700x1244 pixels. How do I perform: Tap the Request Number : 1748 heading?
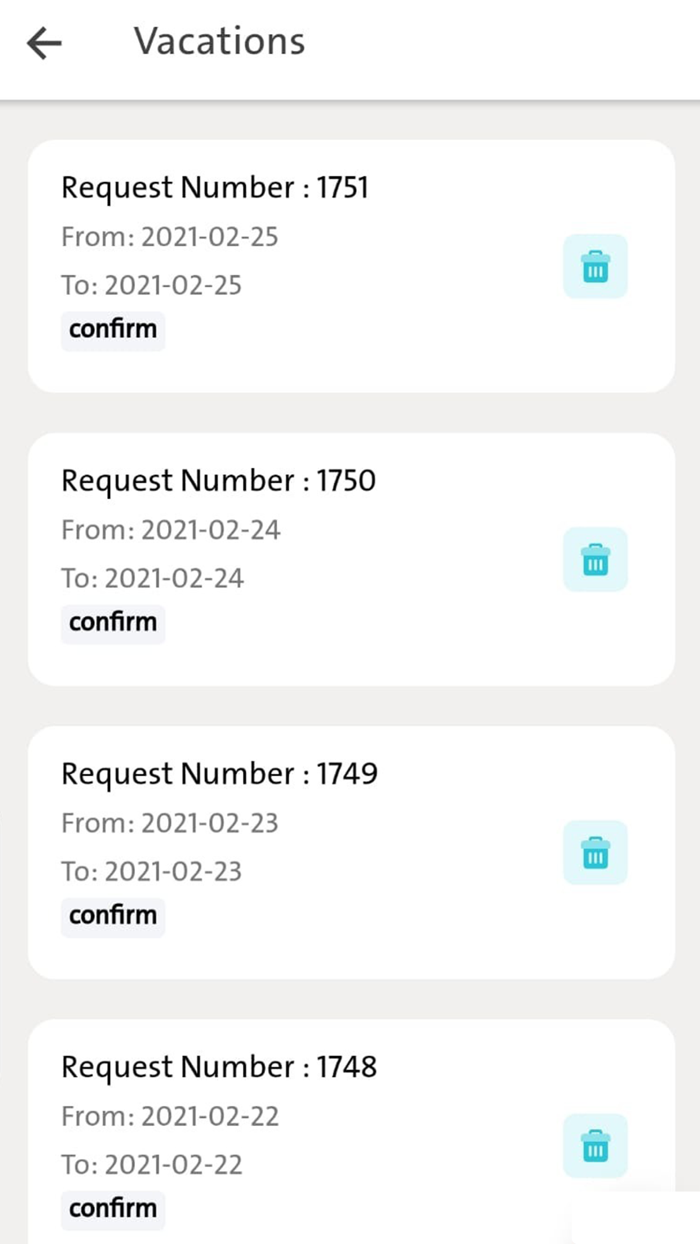coord(219,1066)
